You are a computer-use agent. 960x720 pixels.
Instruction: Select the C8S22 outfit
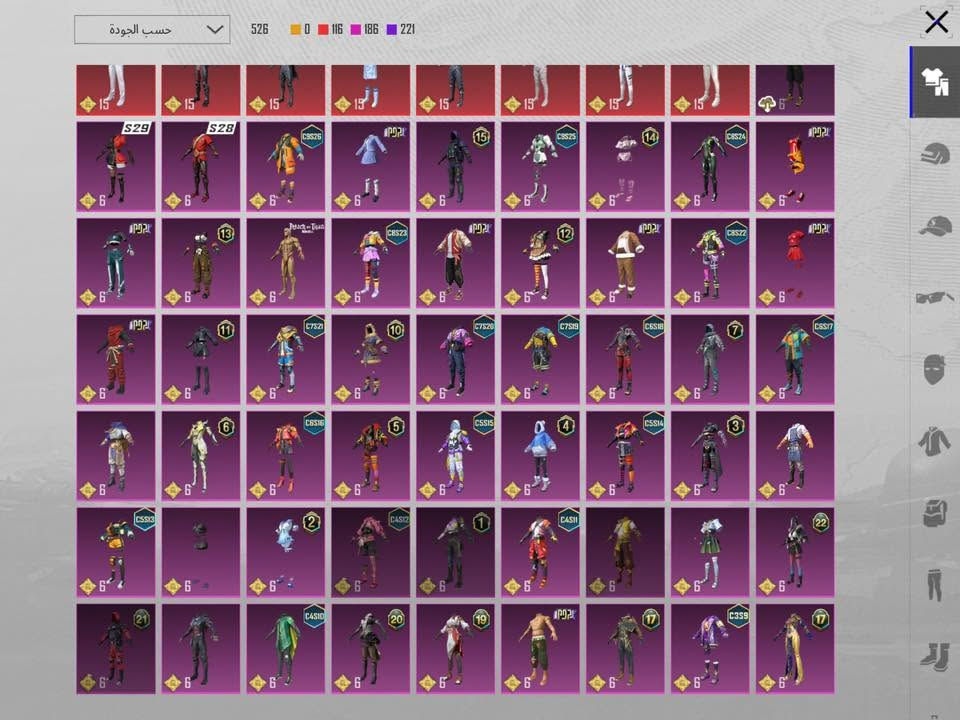[710, 263]
